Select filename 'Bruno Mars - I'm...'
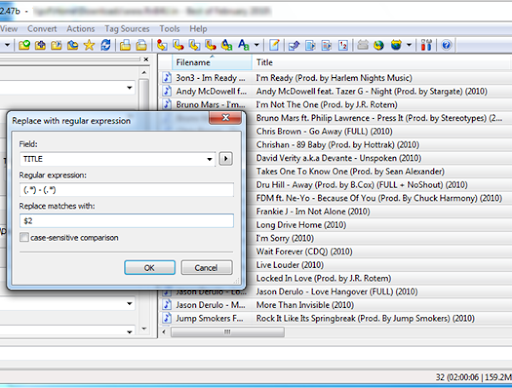 pos(210,105)
